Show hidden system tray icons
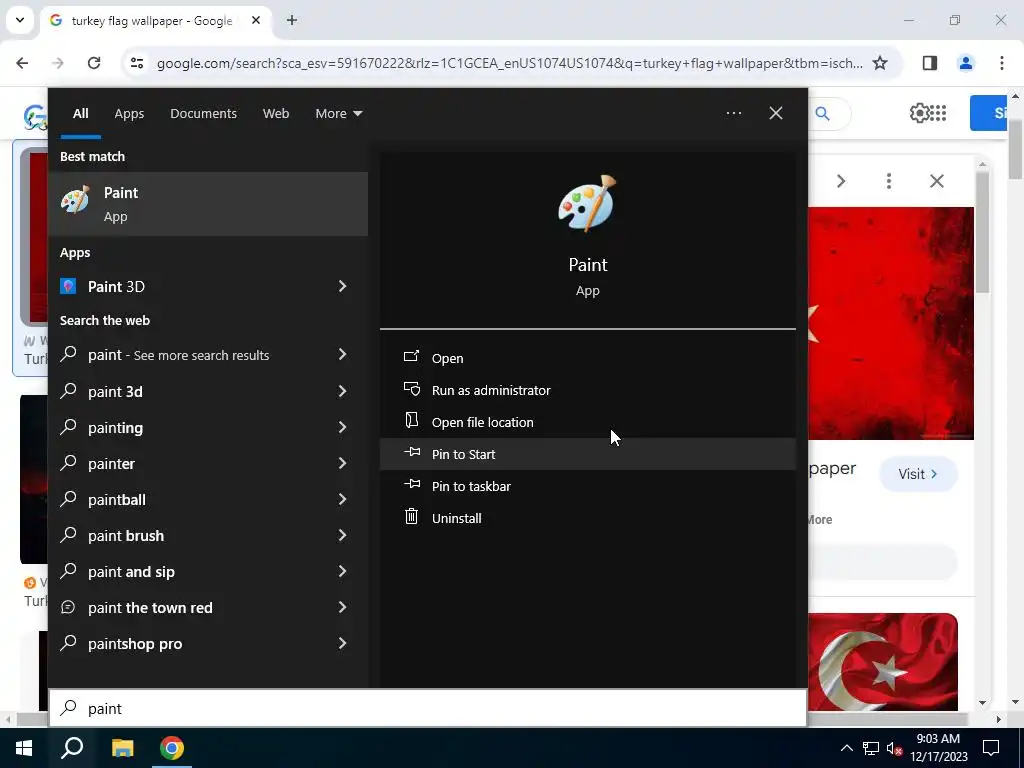The height and width of the screenshot is (768, 1024). click(x=846, y=748)
